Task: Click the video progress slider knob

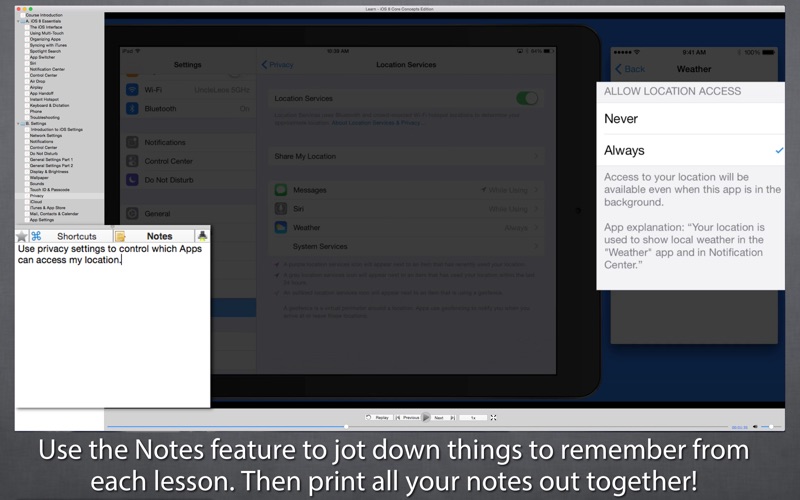Action: (x=346, y=427)
